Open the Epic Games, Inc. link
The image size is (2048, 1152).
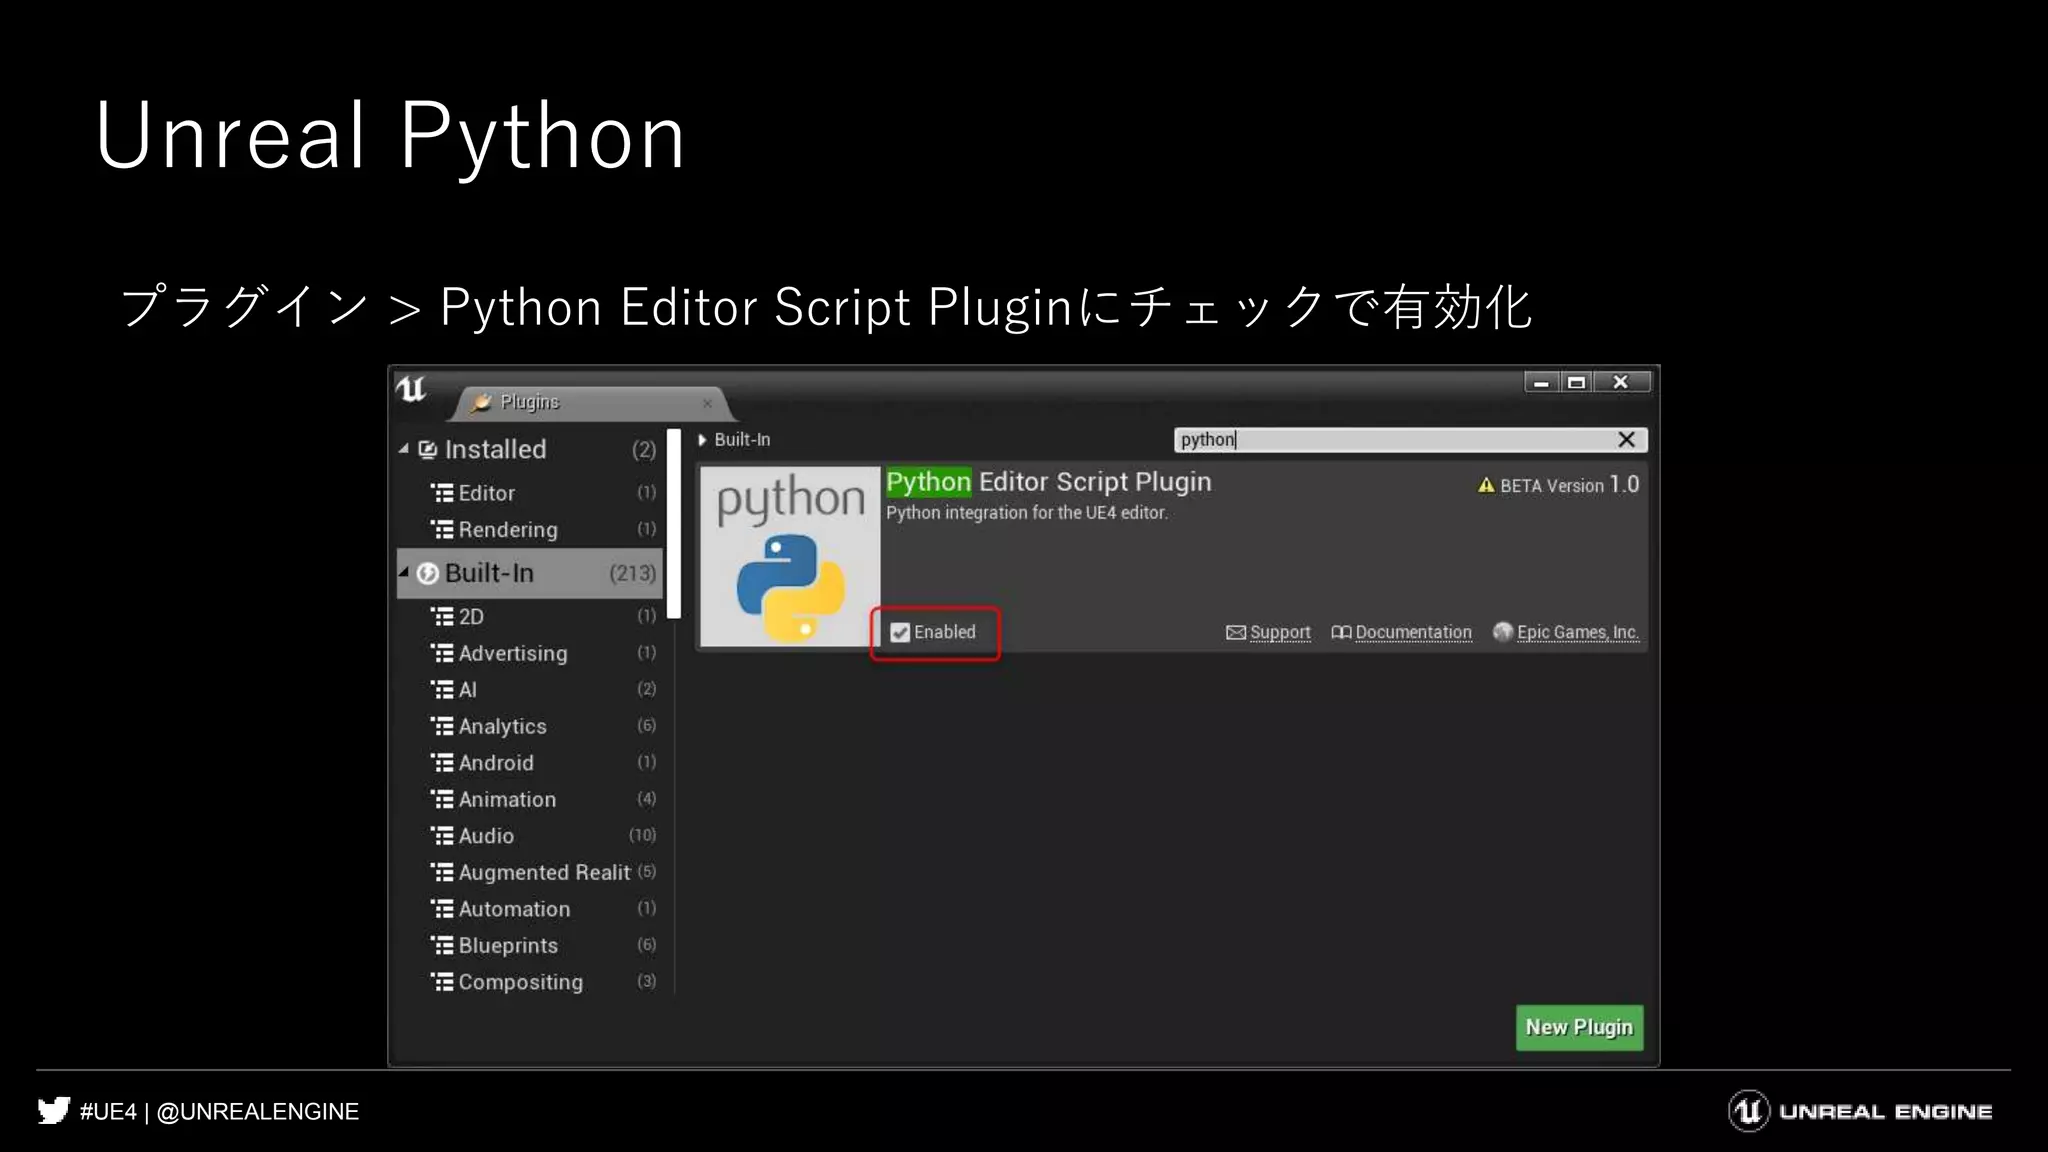(1578, 632)
